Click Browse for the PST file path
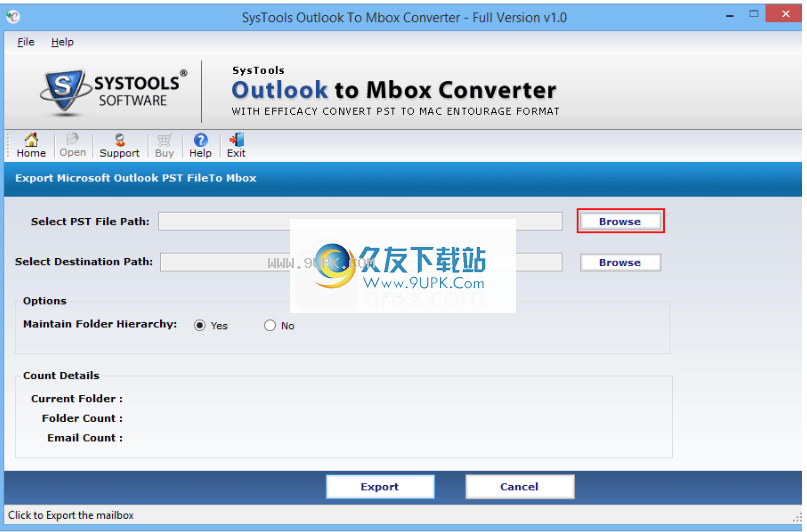The height and width of the screenshot is (532, 807). click(x=620, y=221)
